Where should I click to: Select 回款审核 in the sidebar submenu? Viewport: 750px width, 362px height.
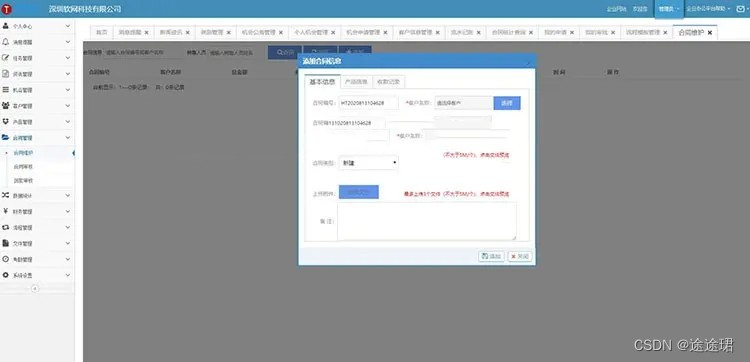click(x=23, y=181)
